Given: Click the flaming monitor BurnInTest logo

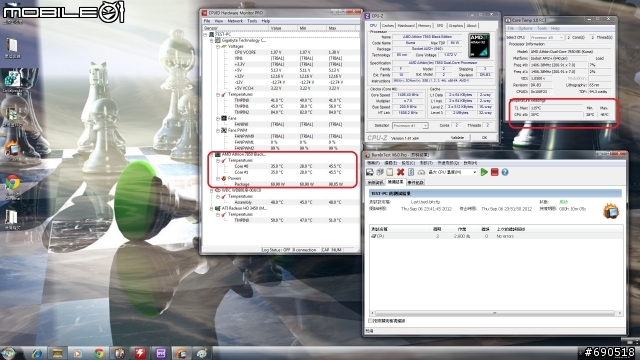Looking at the screenshot, I should (x=611, y=211).
